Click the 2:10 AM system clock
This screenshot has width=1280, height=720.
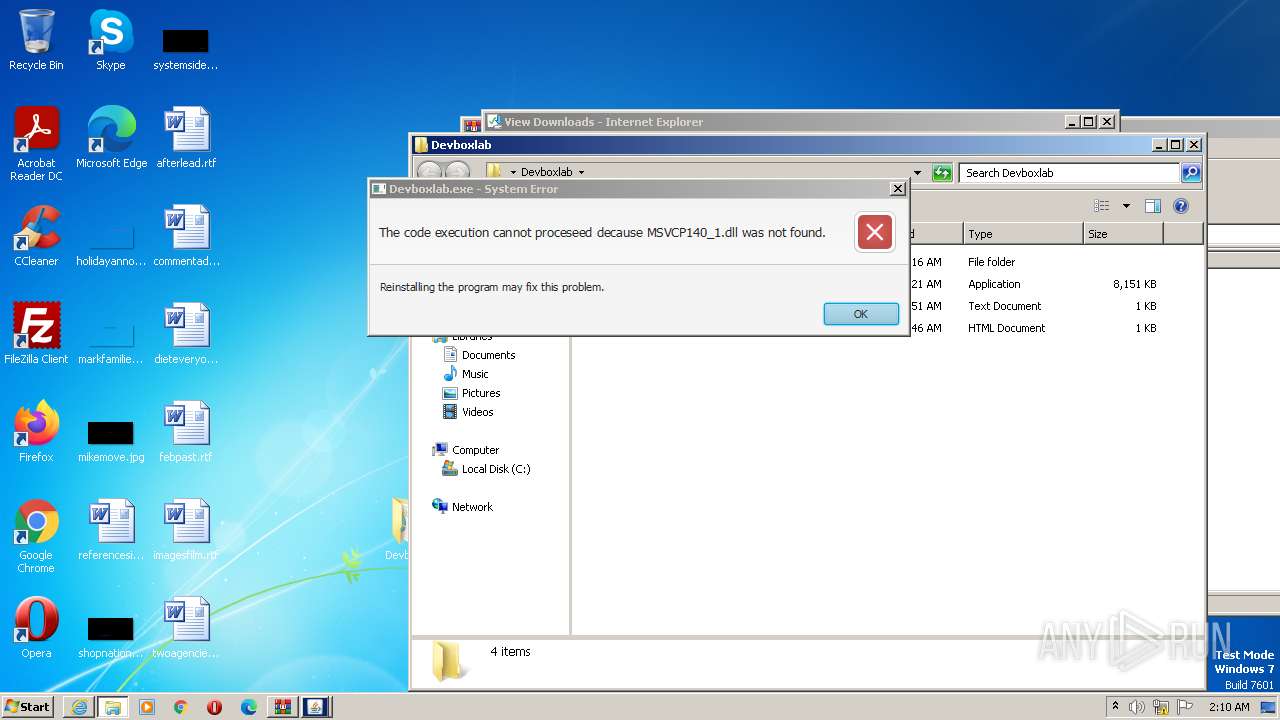pyautogui.click(x=1229, y=707)
